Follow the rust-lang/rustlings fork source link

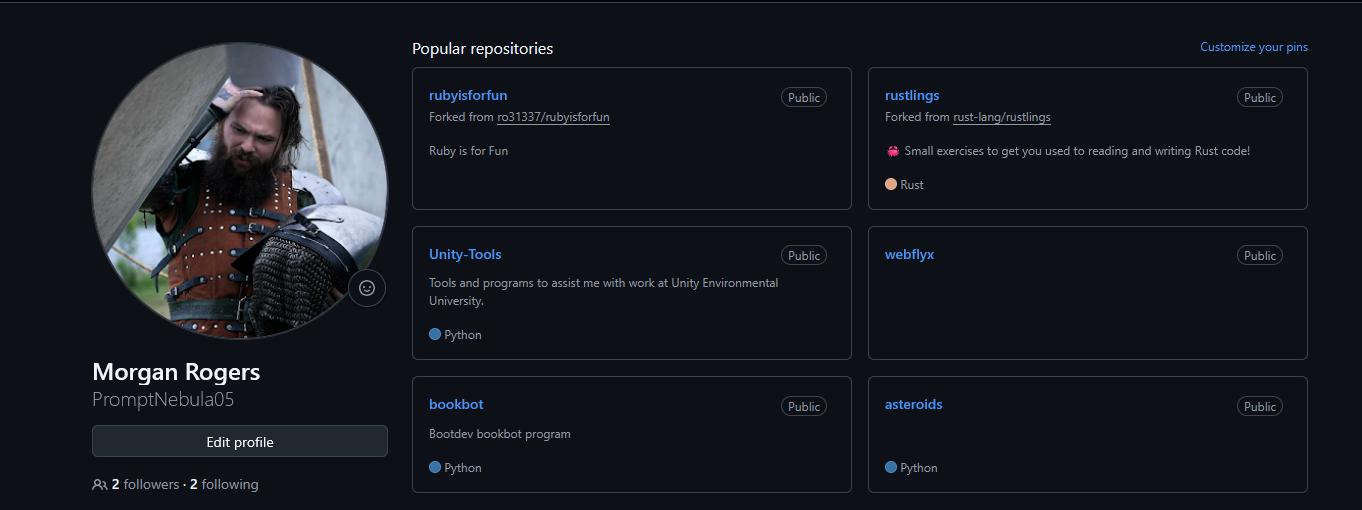tap(1001, 117)
